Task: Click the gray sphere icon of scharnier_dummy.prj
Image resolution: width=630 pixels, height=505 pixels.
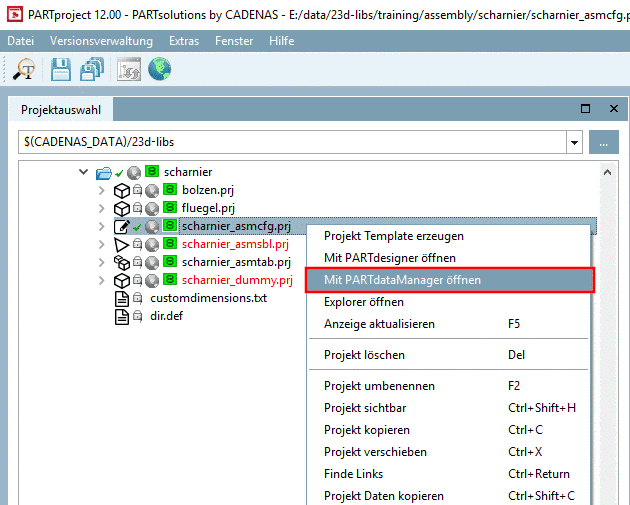Action: (x=152, y=281)
